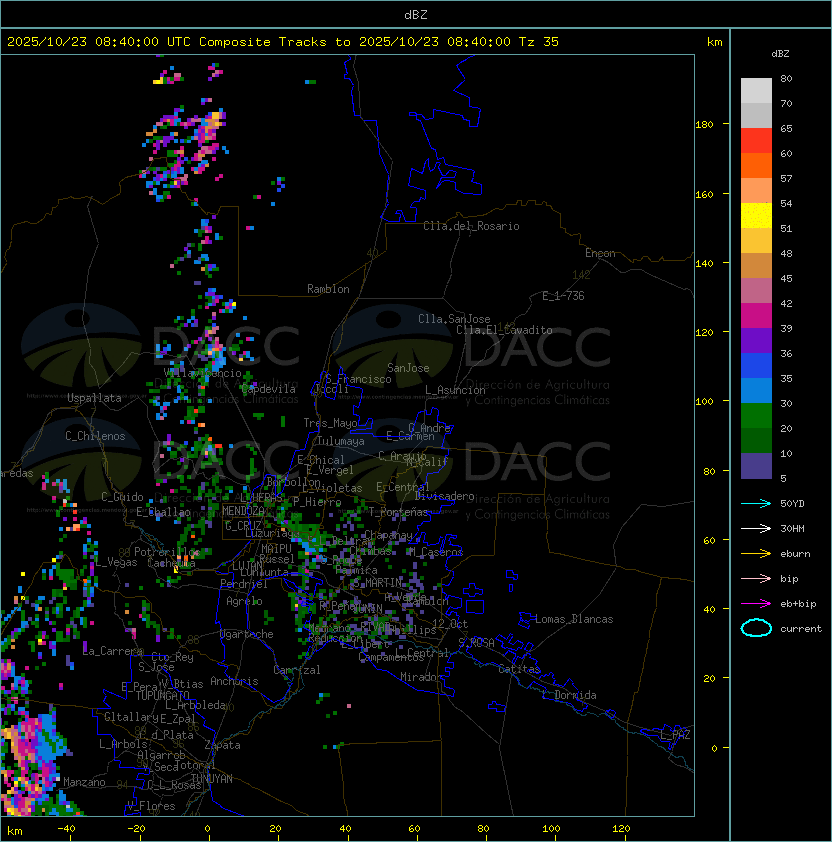Pick the slate purple 5–10 dBZ swatch
Image resolution: width=832 pixels, height=842 pixels.
point(756,466)
